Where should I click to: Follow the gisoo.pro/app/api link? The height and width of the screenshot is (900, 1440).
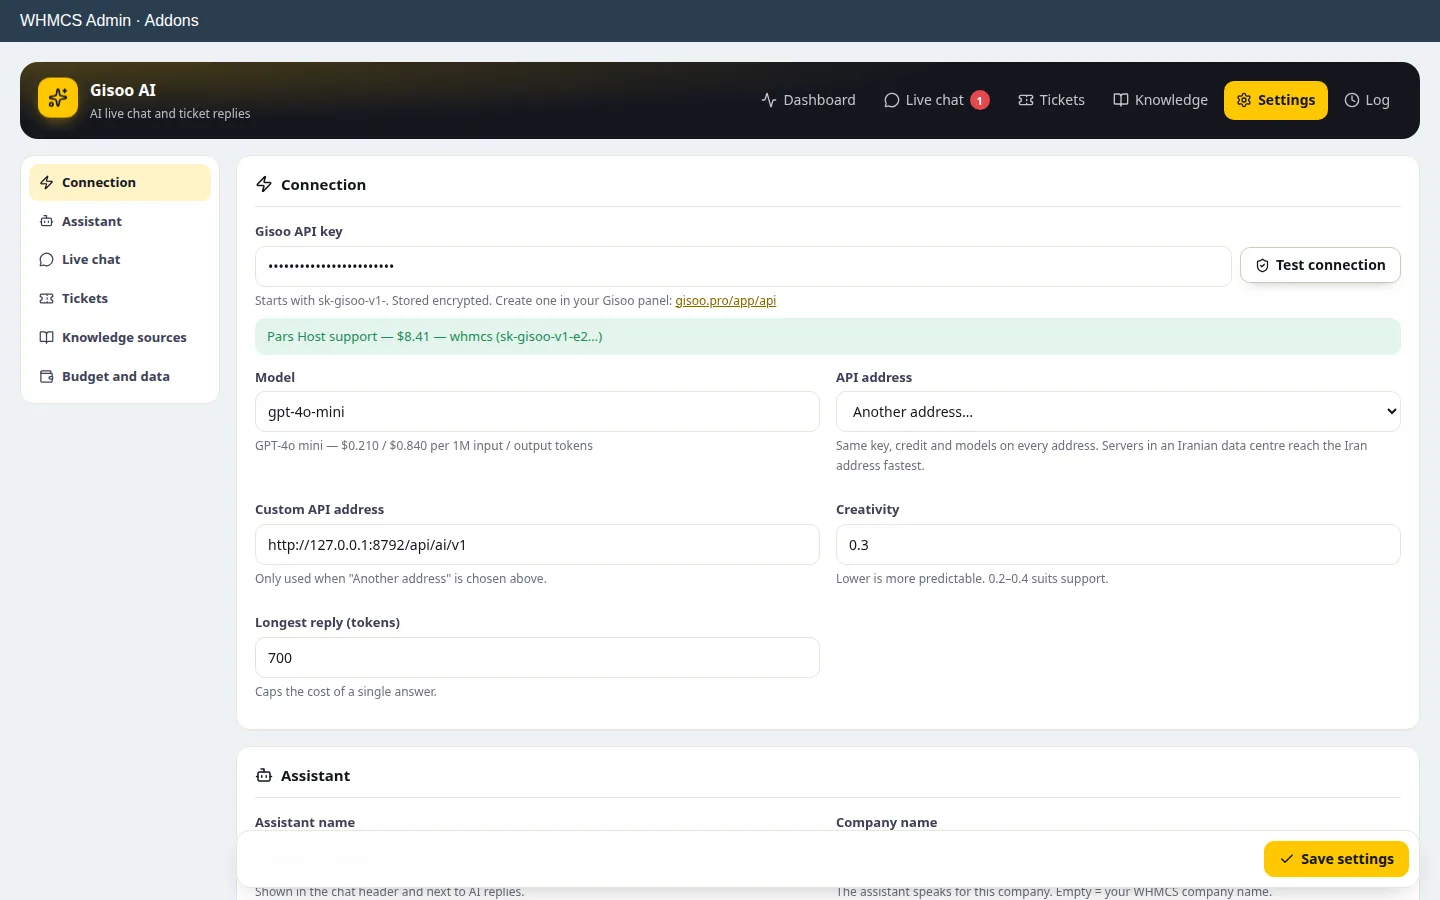[x=725, y=301]
